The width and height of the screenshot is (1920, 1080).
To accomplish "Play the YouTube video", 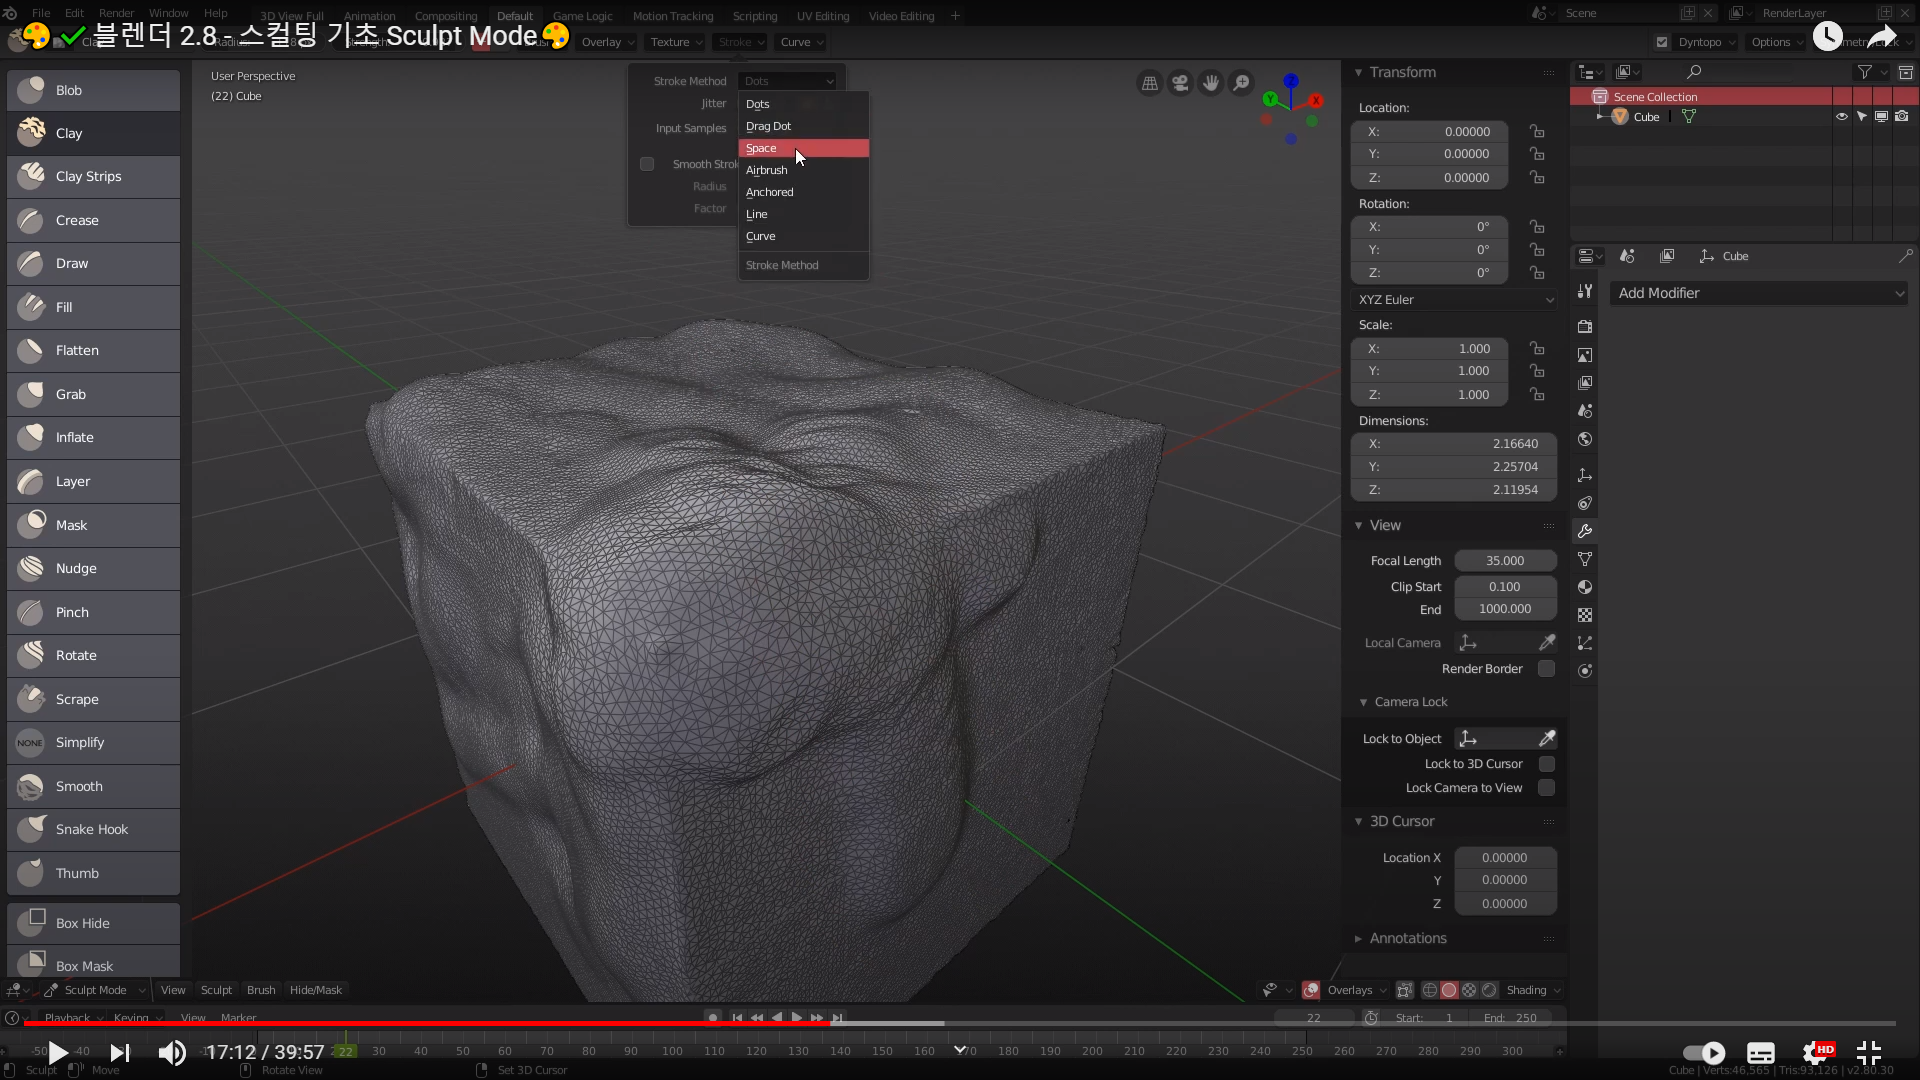I will [x=58, y=1052].
